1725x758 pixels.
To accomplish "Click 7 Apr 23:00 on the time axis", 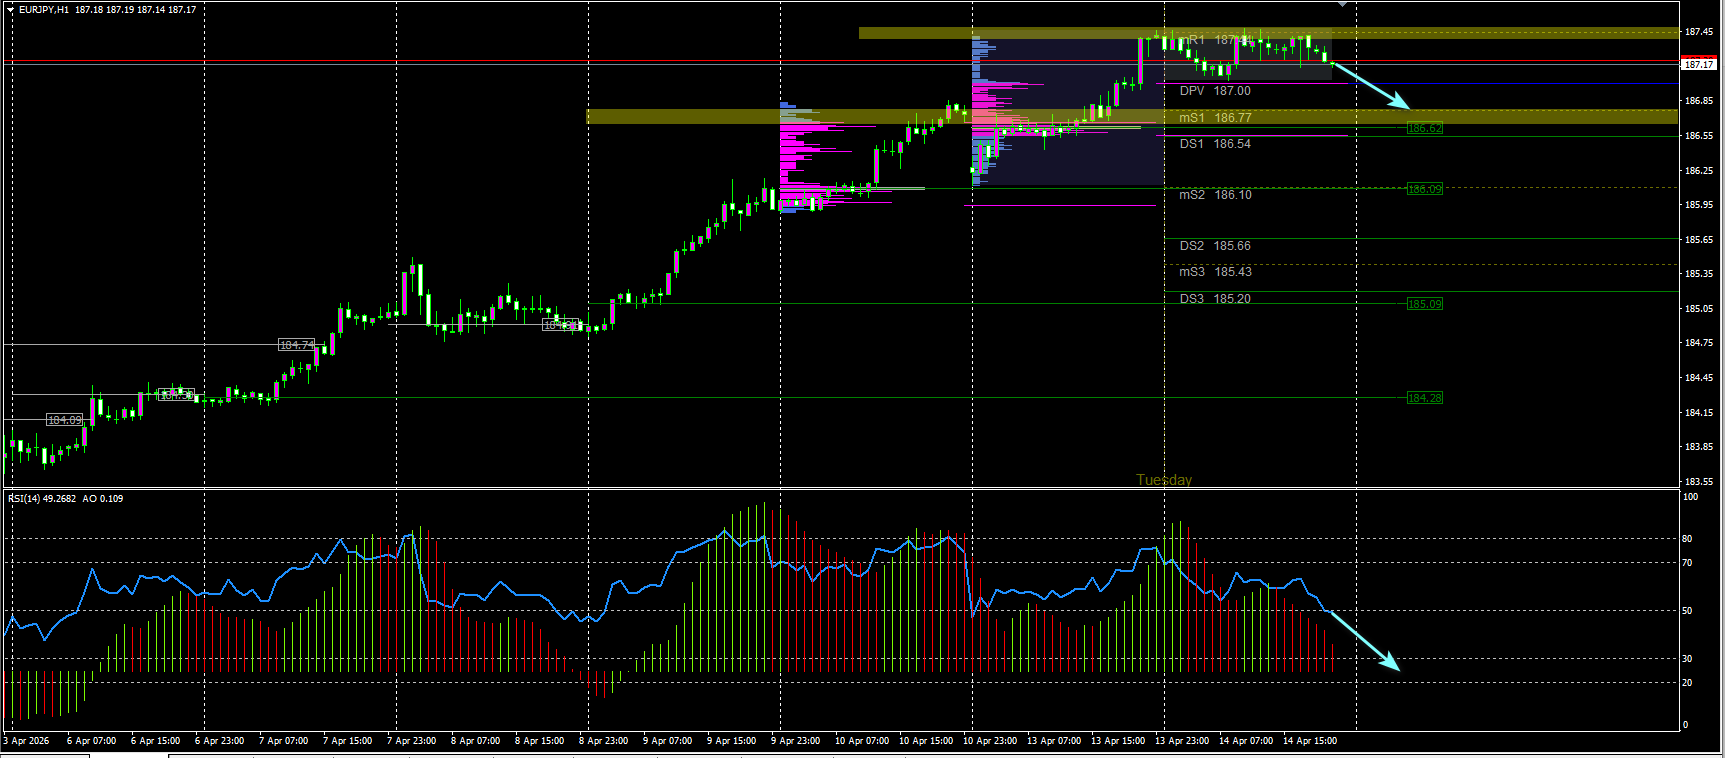I will click(412, 741).
